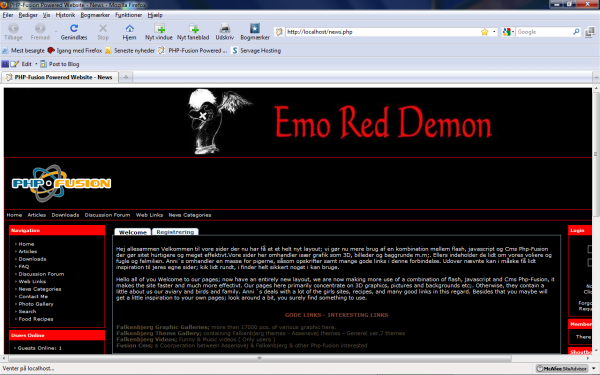Open McAfee SiteAdvisor status bar button
Screen dimensions: 600x375
[562, 368]
